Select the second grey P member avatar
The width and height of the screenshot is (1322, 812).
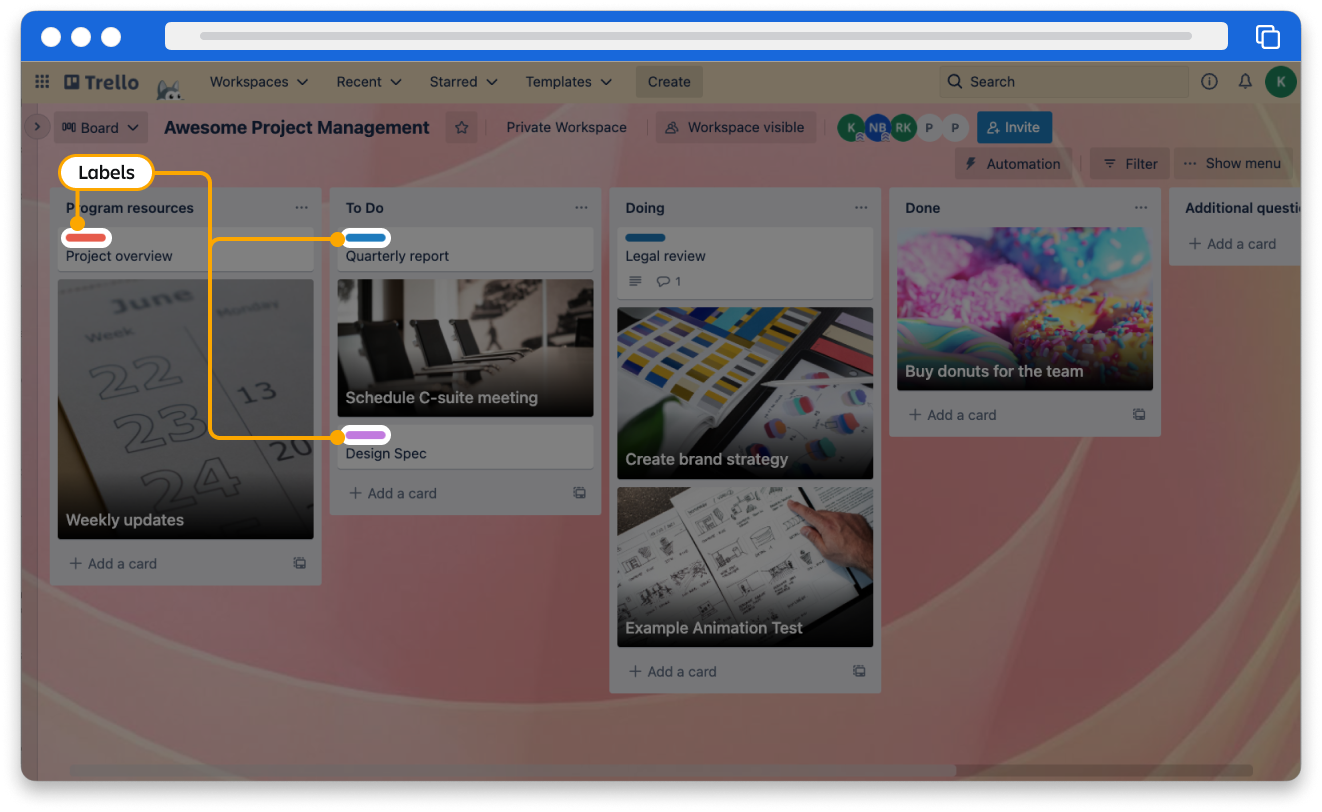pyautogui.click(x=955, y=128)
